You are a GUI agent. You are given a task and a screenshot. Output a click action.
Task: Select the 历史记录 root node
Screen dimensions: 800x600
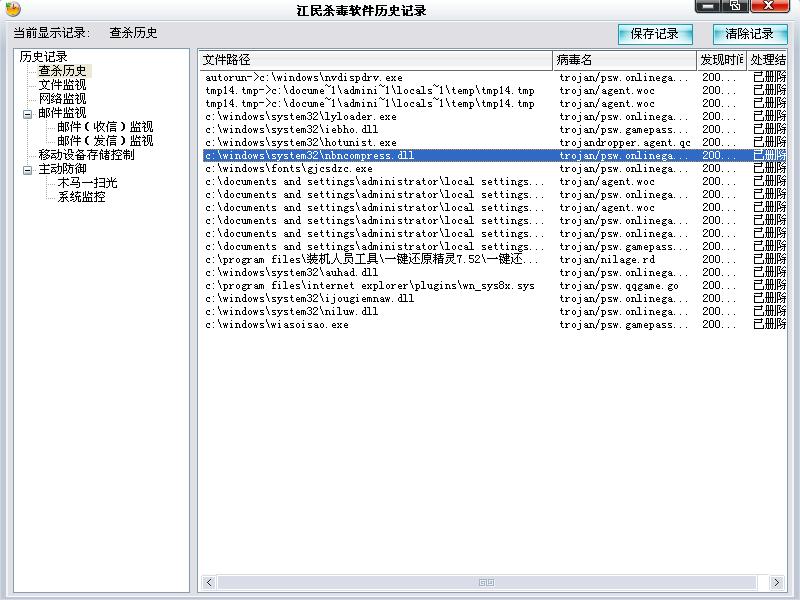pos(43,57)
